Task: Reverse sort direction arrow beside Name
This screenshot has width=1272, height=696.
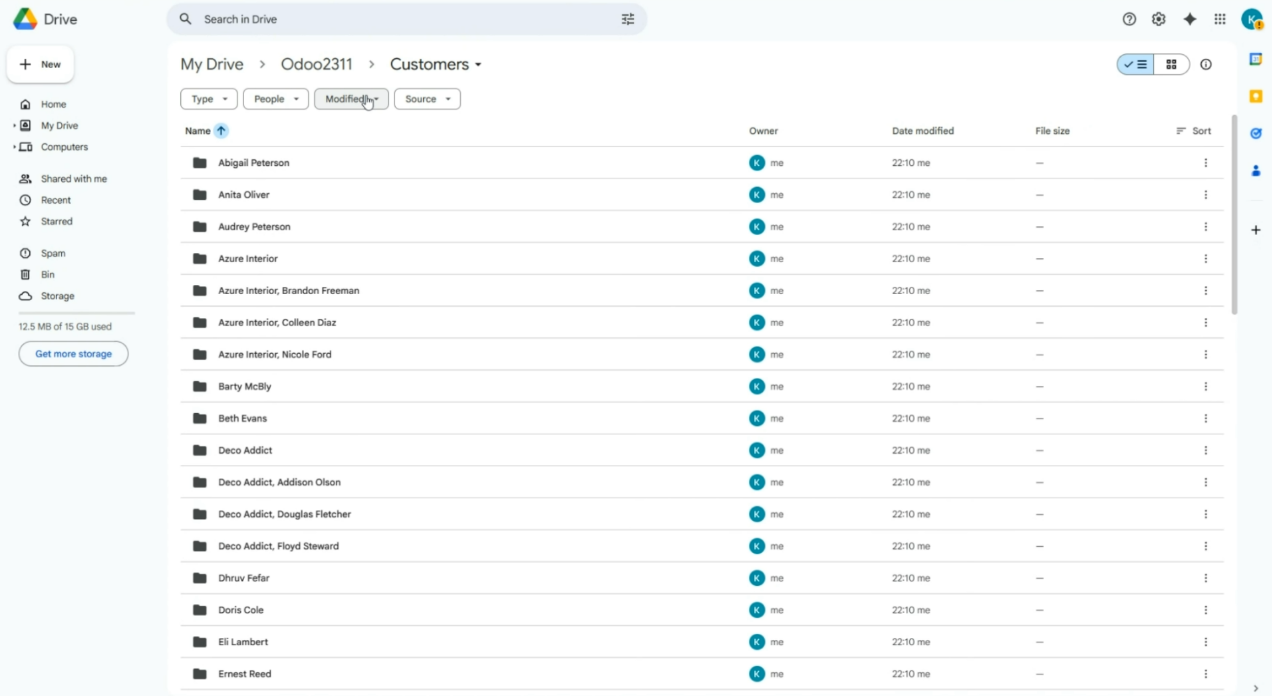Action: pyautogui.click(x=221, y=131)
